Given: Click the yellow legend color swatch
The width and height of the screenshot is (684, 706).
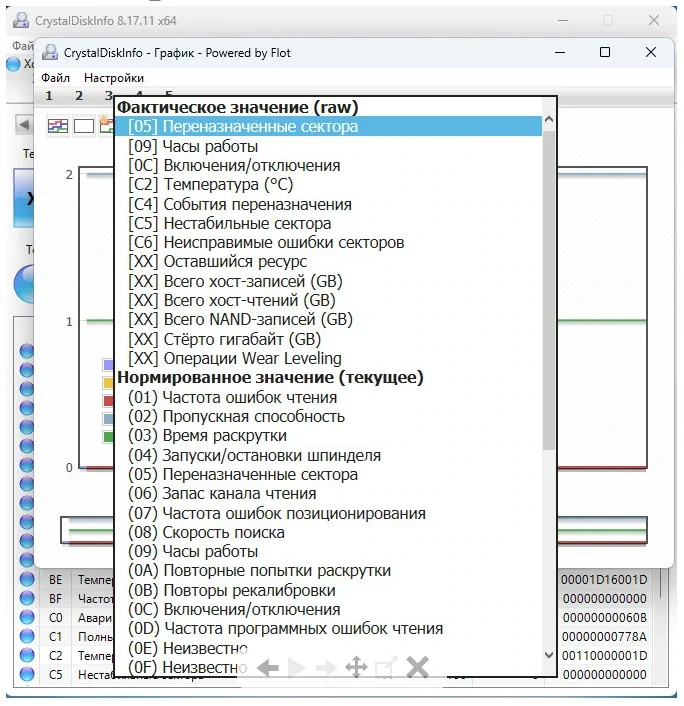Looking at the screenshot, I should pos(108,383).
